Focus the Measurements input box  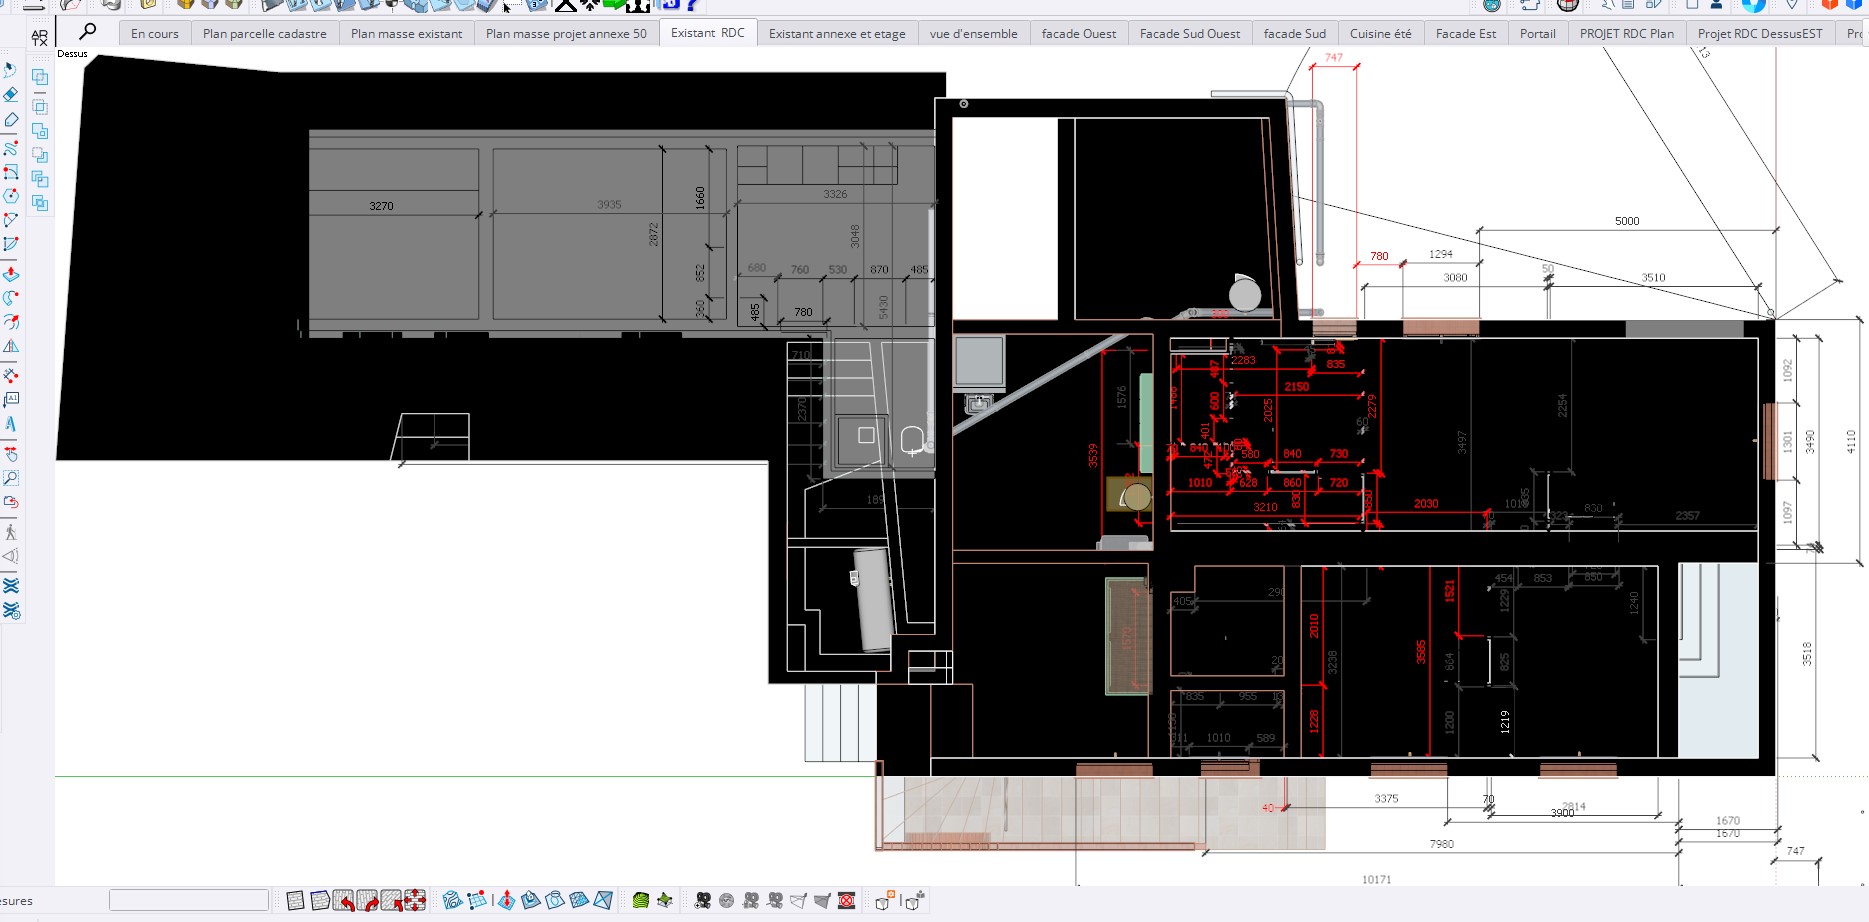pos(189,900)
